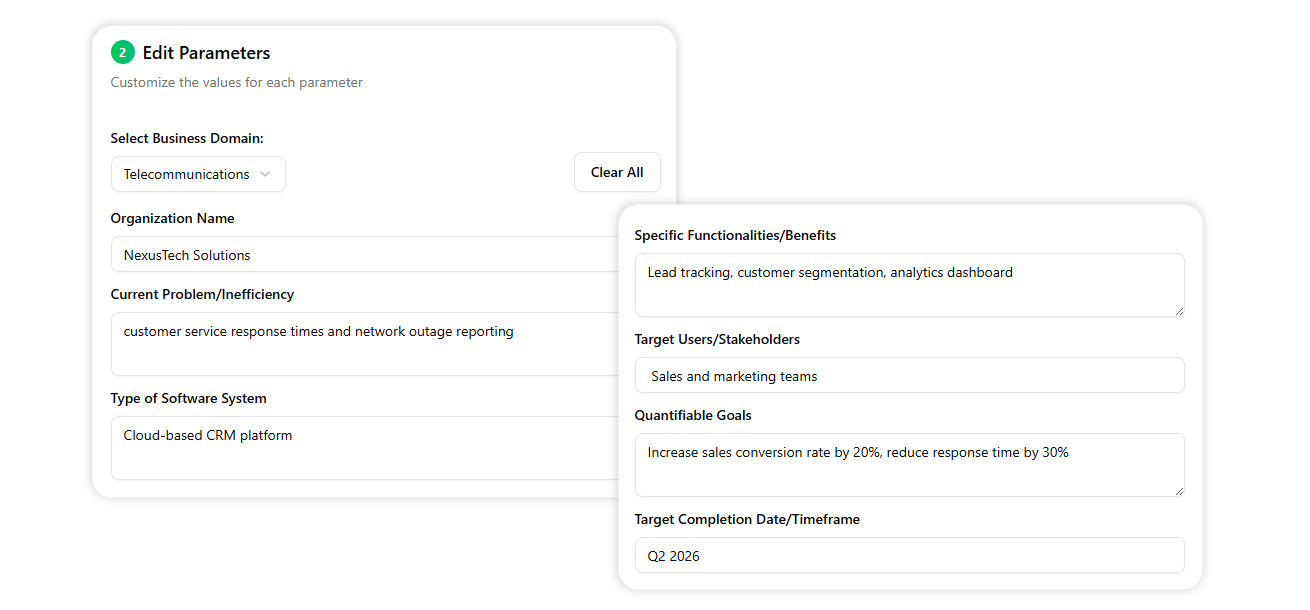1310x610 pixels.
Task: Grab the Specific Functionalities textarea resize handle
Action: (1179, 311)
